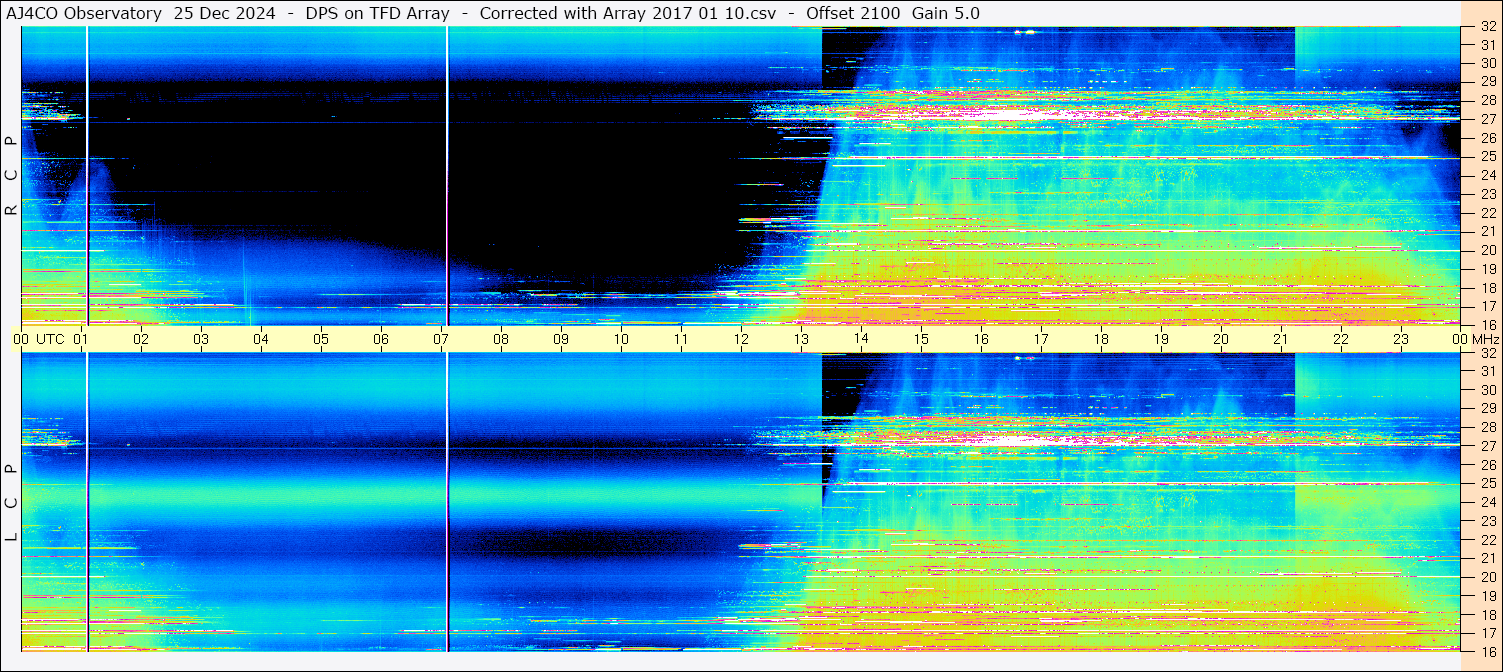Click 16 MHz label on LCP frequency scale

[x=1487, y=651]
